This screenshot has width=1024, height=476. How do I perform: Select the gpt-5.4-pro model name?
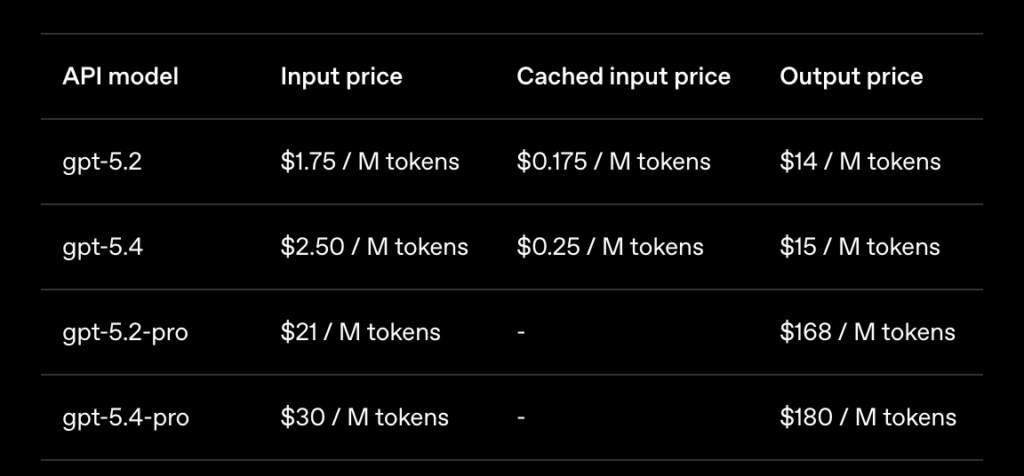125,417
